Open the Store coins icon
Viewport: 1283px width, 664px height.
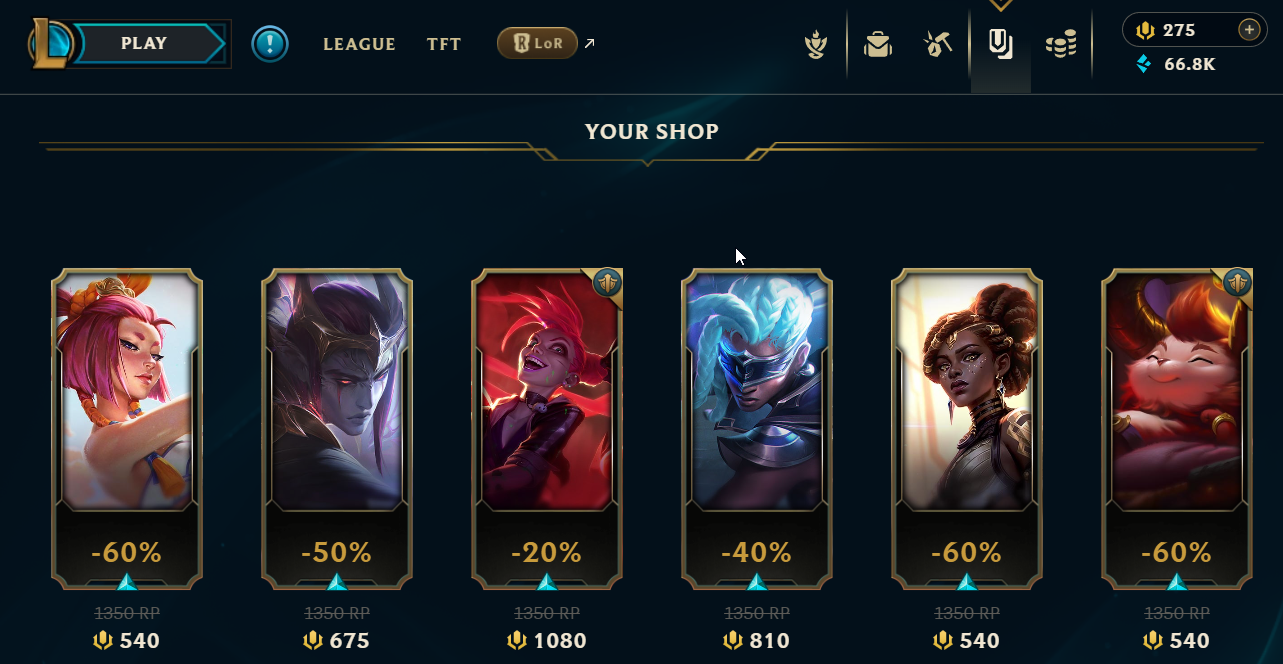(x=1061, y=44)
